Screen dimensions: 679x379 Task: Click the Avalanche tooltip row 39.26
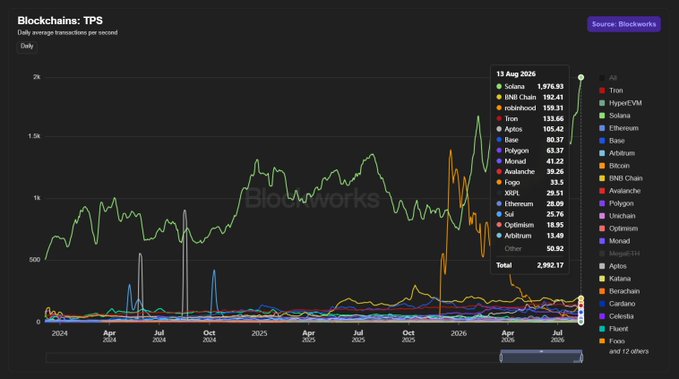530,172
